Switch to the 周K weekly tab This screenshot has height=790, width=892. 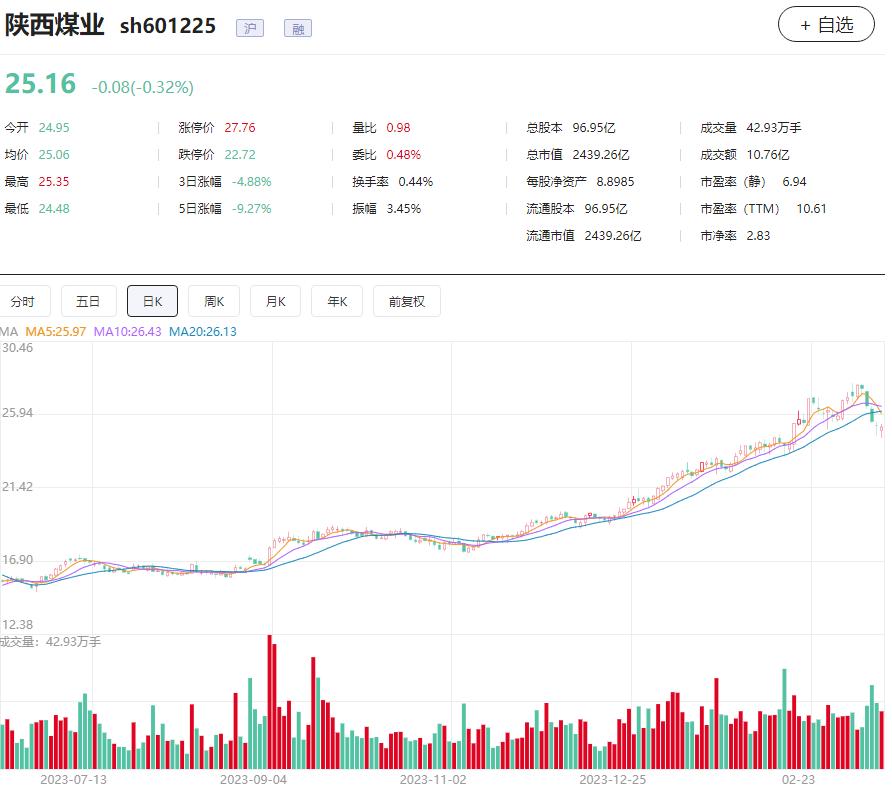[214, 301]
